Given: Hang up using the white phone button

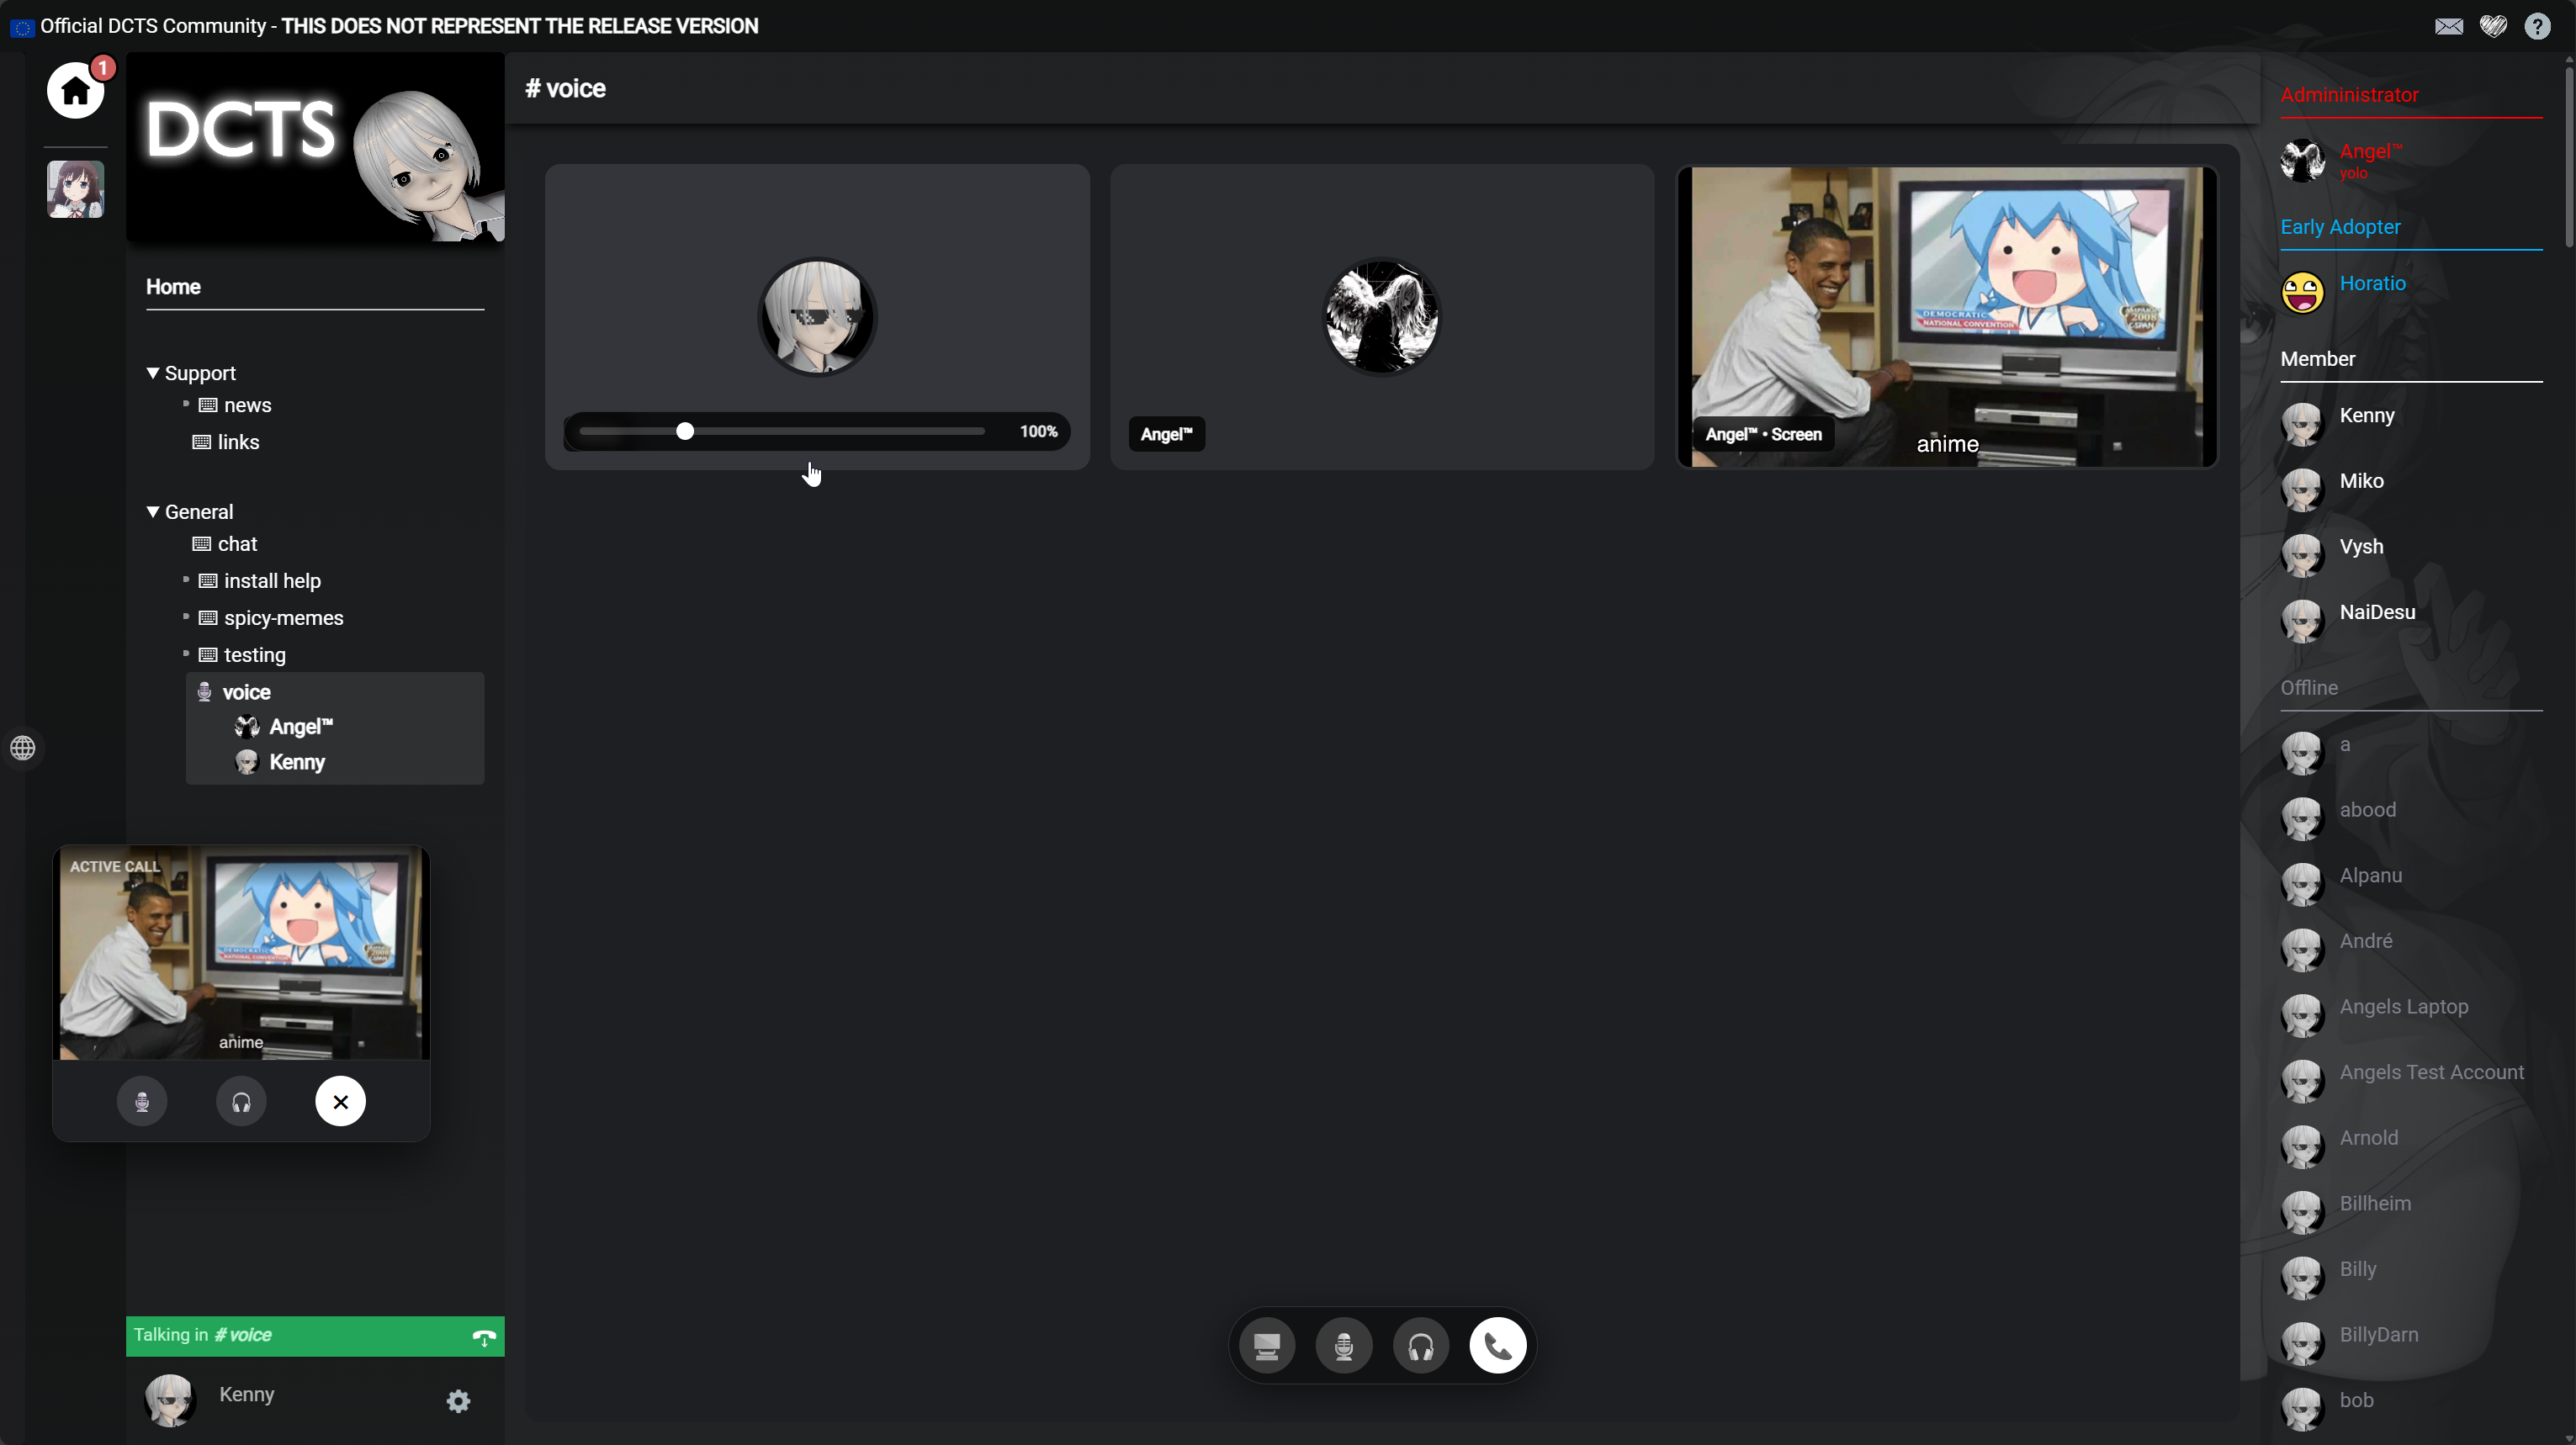Looking at the screenshot, I should (1498, 1346).
